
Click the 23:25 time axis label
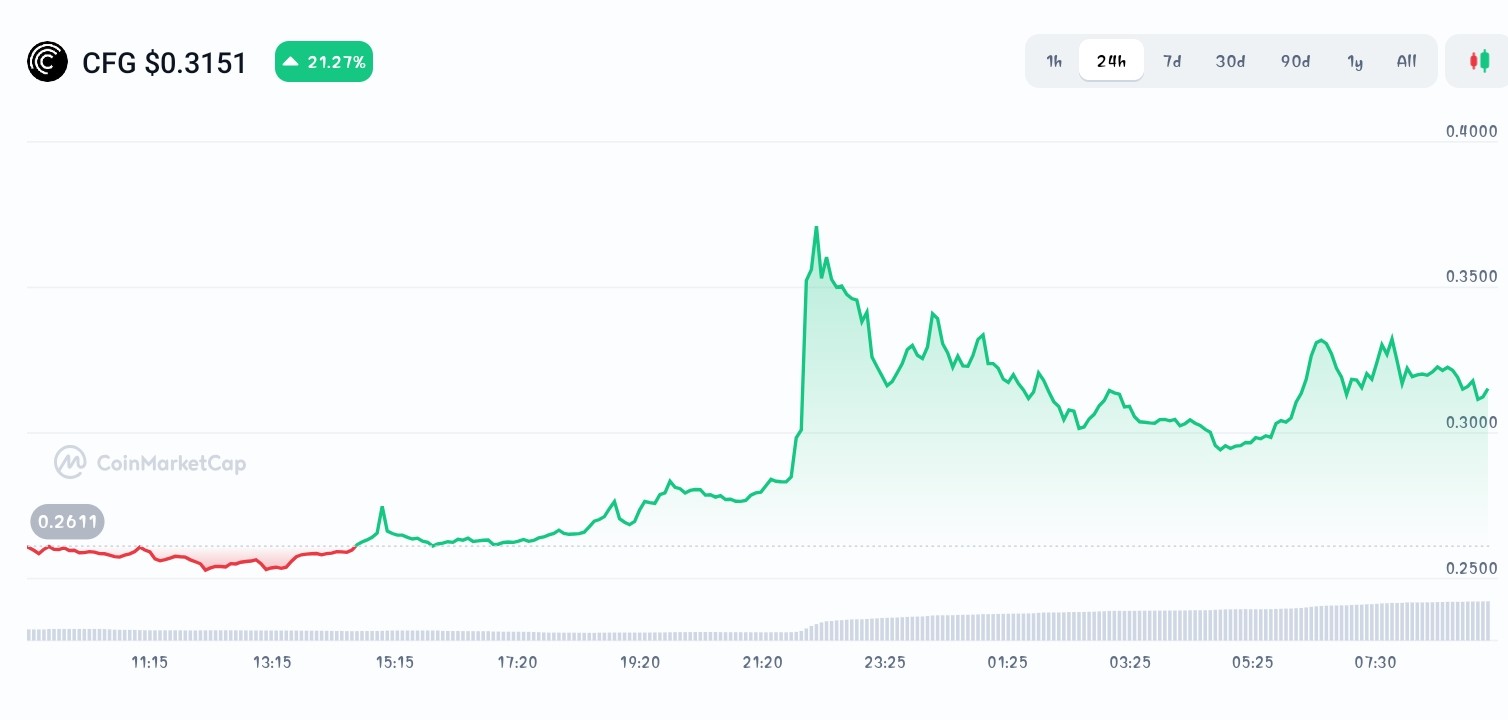click(x=885, y=662)
